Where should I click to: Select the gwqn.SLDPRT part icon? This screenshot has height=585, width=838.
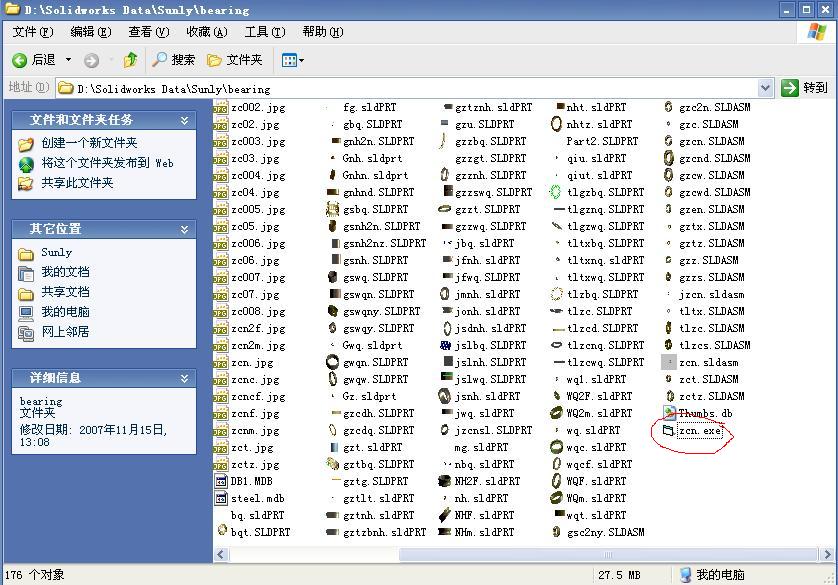[x=332, y=362]
